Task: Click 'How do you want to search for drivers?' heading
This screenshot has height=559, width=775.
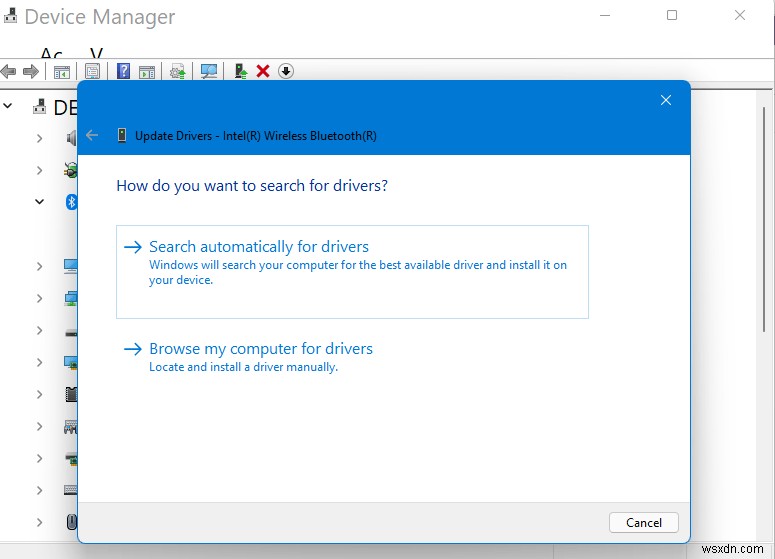Action: click(x=252, y=186)
